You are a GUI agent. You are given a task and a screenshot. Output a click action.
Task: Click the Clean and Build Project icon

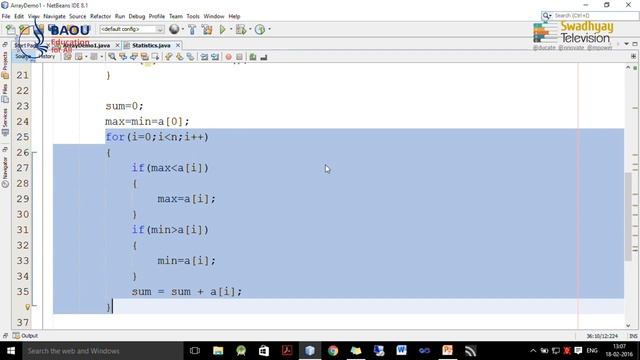tap(207, 29)
